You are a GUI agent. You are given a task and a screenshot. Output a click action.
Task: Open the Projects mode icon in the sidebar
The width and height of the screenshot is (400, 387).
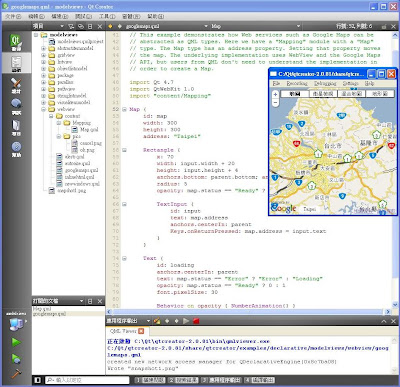[x=16, y=127]
